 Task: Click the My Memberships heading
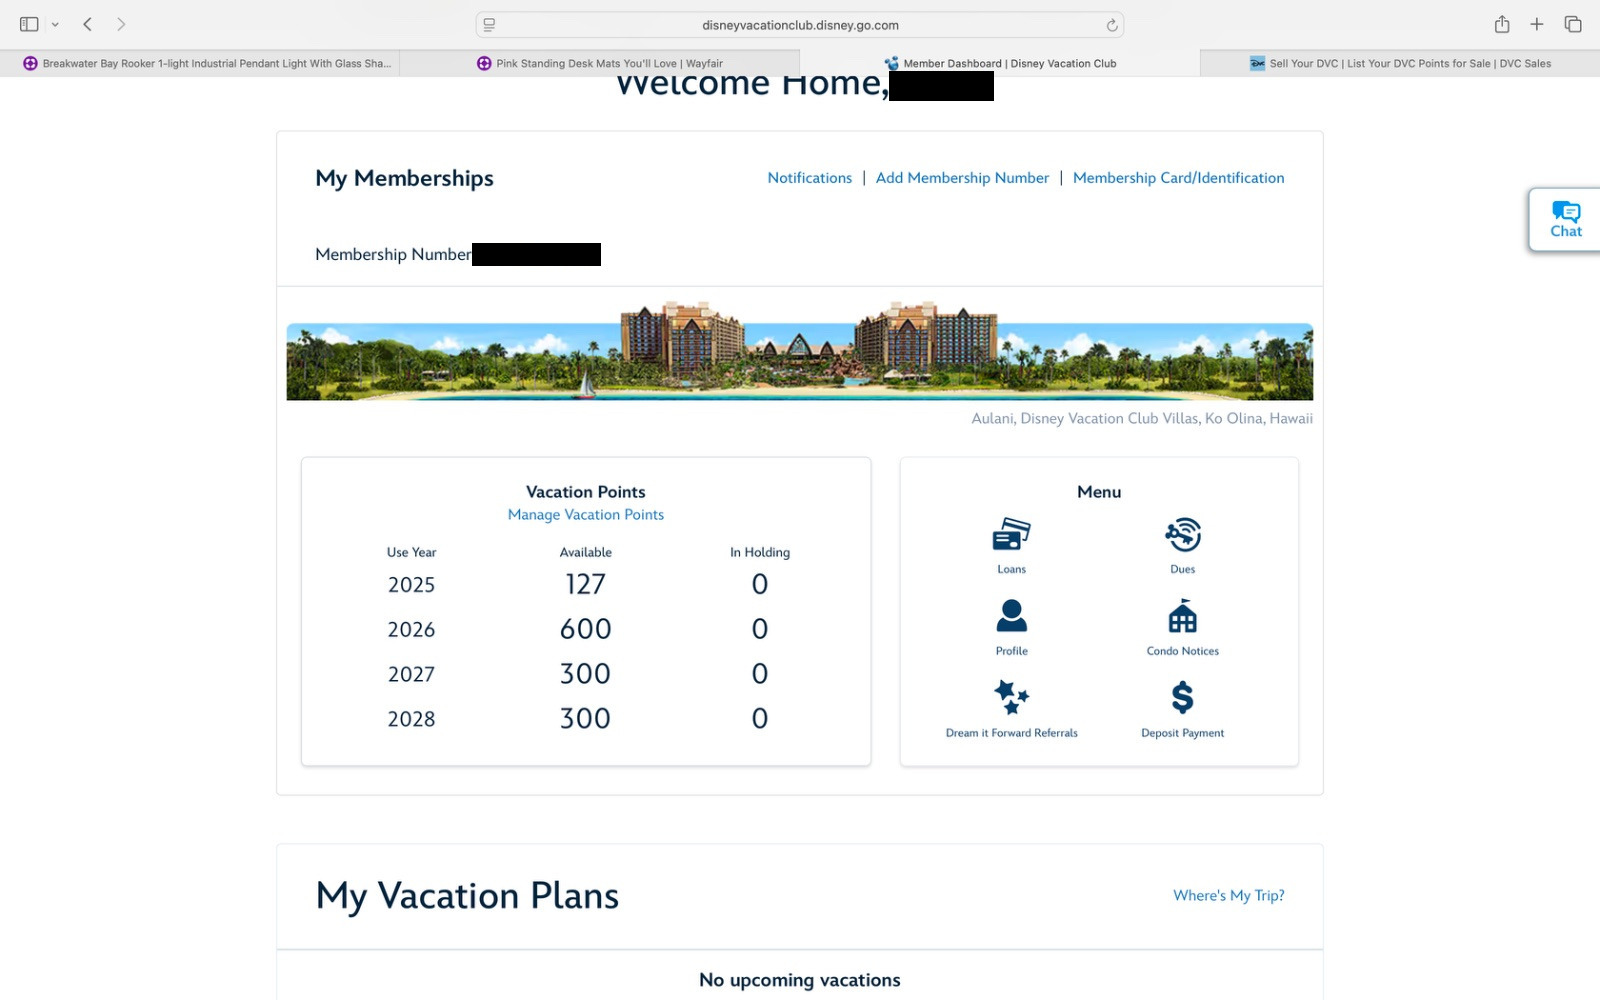pos(404,178)
